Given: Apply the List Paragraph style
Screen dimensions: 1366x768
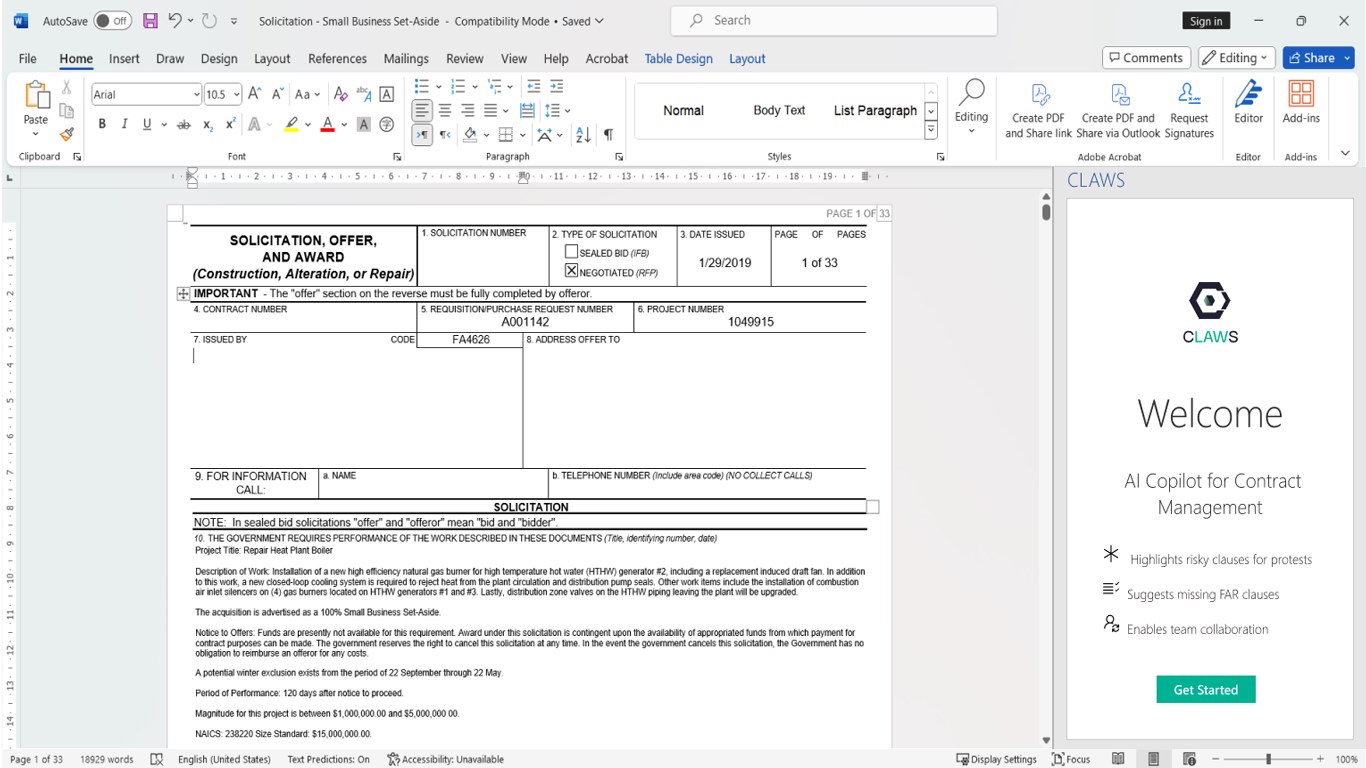Looking at the screenshot, I should coord(875,110).
